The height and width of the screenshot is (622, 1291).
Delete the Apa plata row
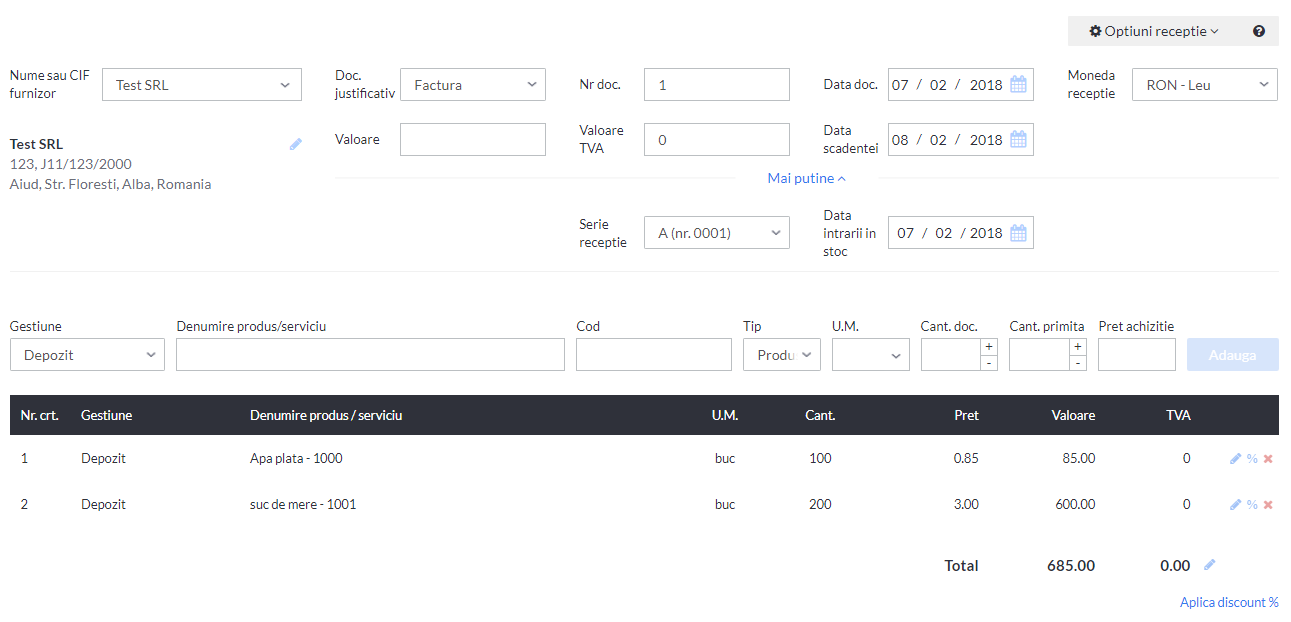pyautogui.click(x=1268, y=459)
